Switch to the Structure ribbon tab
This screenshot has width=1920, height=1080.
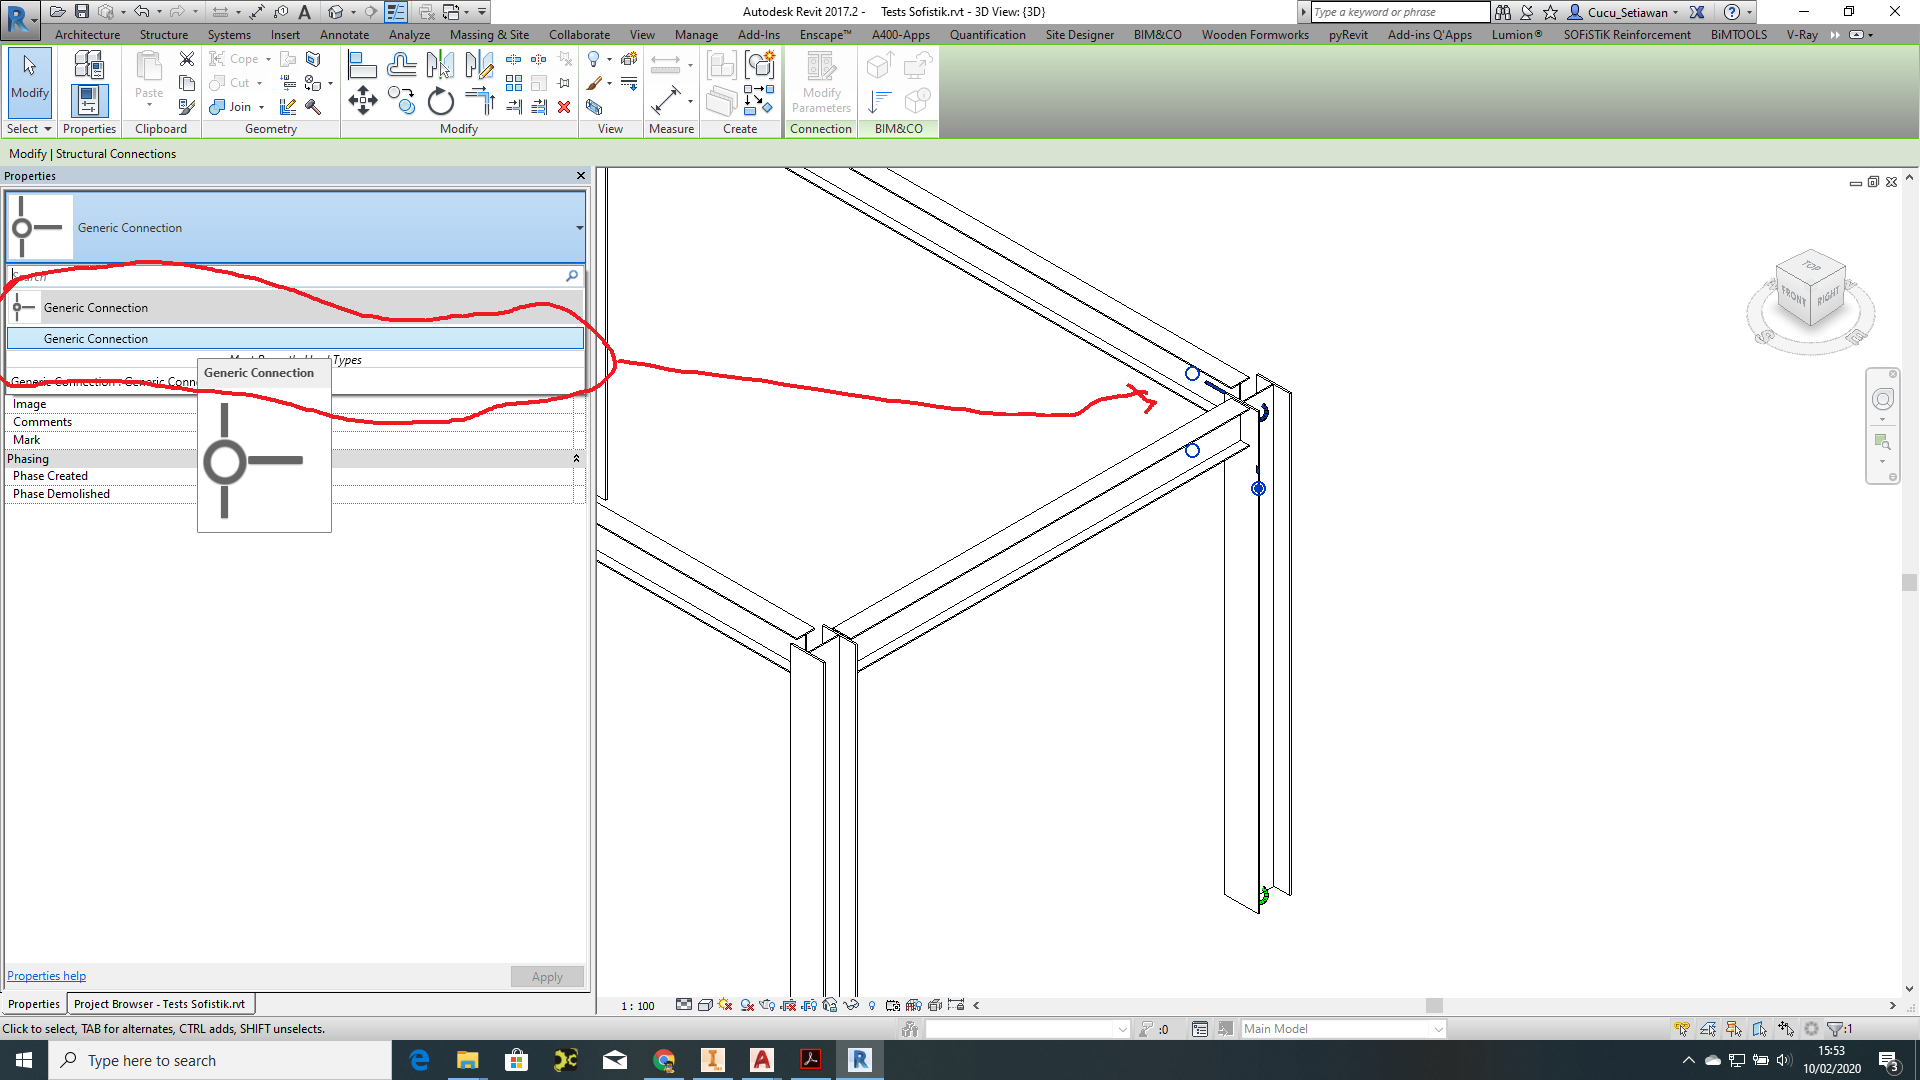(x=163, y=34)
